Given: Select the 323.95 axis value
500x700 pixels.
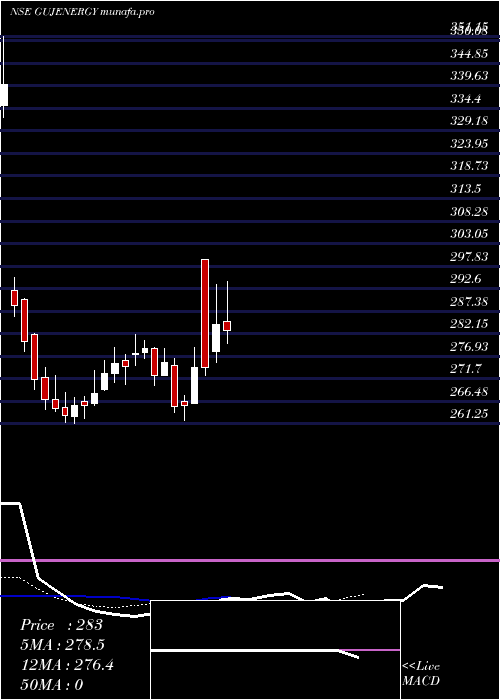Looking at the screenshot, I should [469, 144].
